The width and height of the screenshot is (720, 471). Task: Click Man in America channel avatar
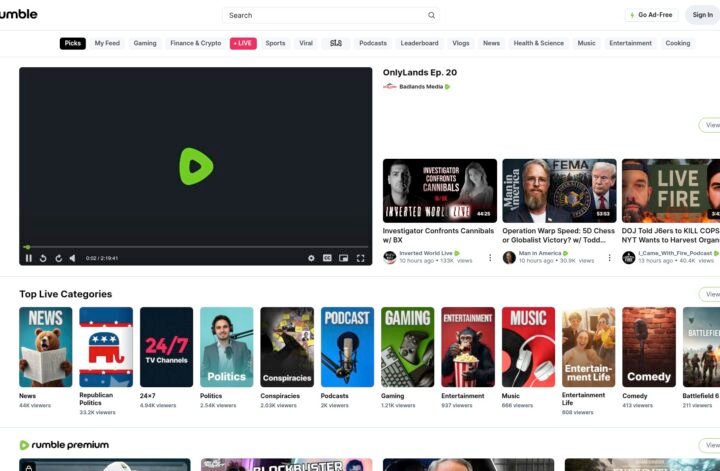pyautogui.click(x=509, y=258)
